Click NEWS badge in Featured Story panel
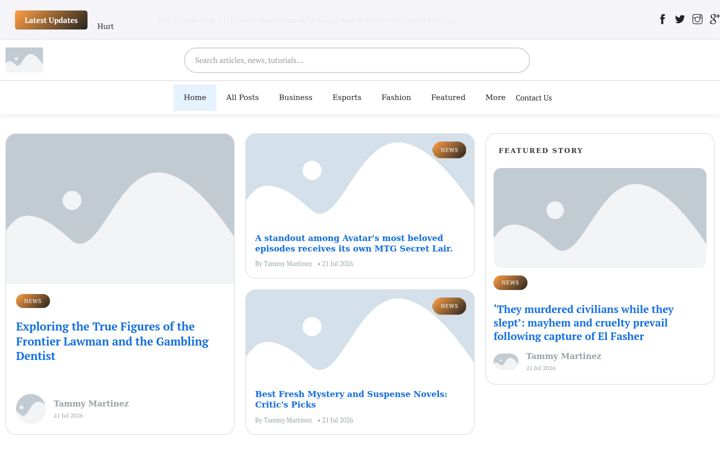This screenshot has height=450, width=720. point(510,282)
